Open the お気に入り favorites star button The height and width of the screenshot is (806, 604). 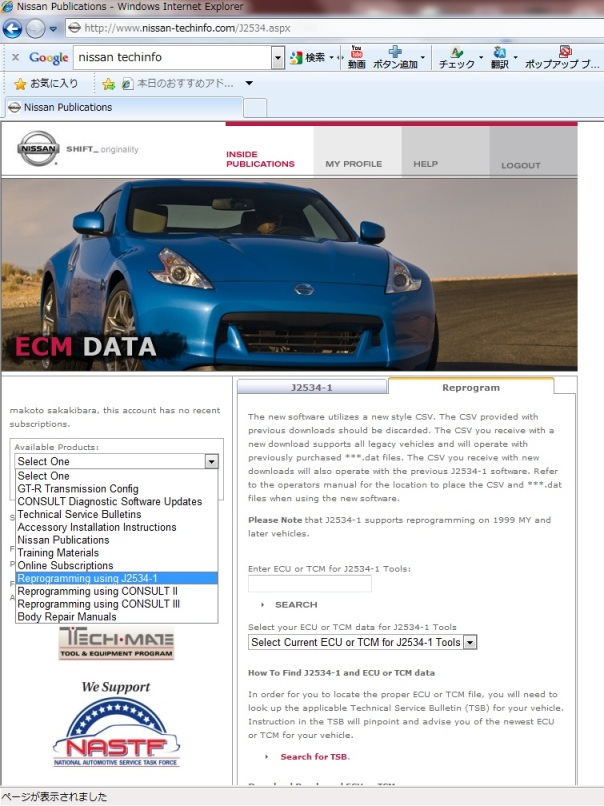coord(46,83)
